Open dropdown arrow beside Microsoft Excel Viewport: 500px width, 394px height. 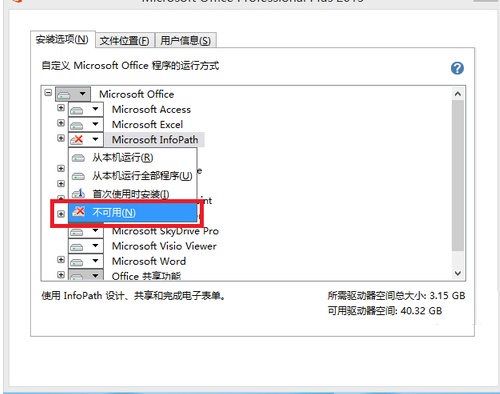(95, 124)
